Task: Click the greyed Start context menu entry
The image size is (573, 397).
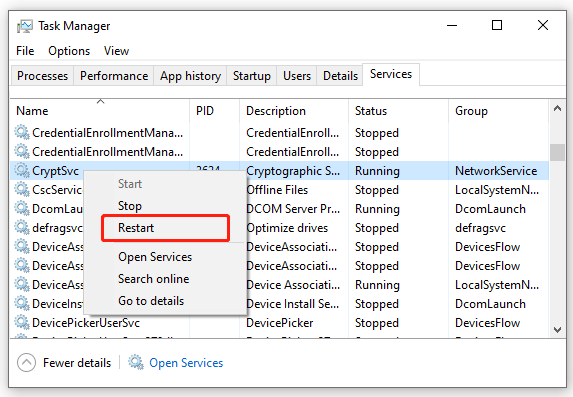Action: 165,184
